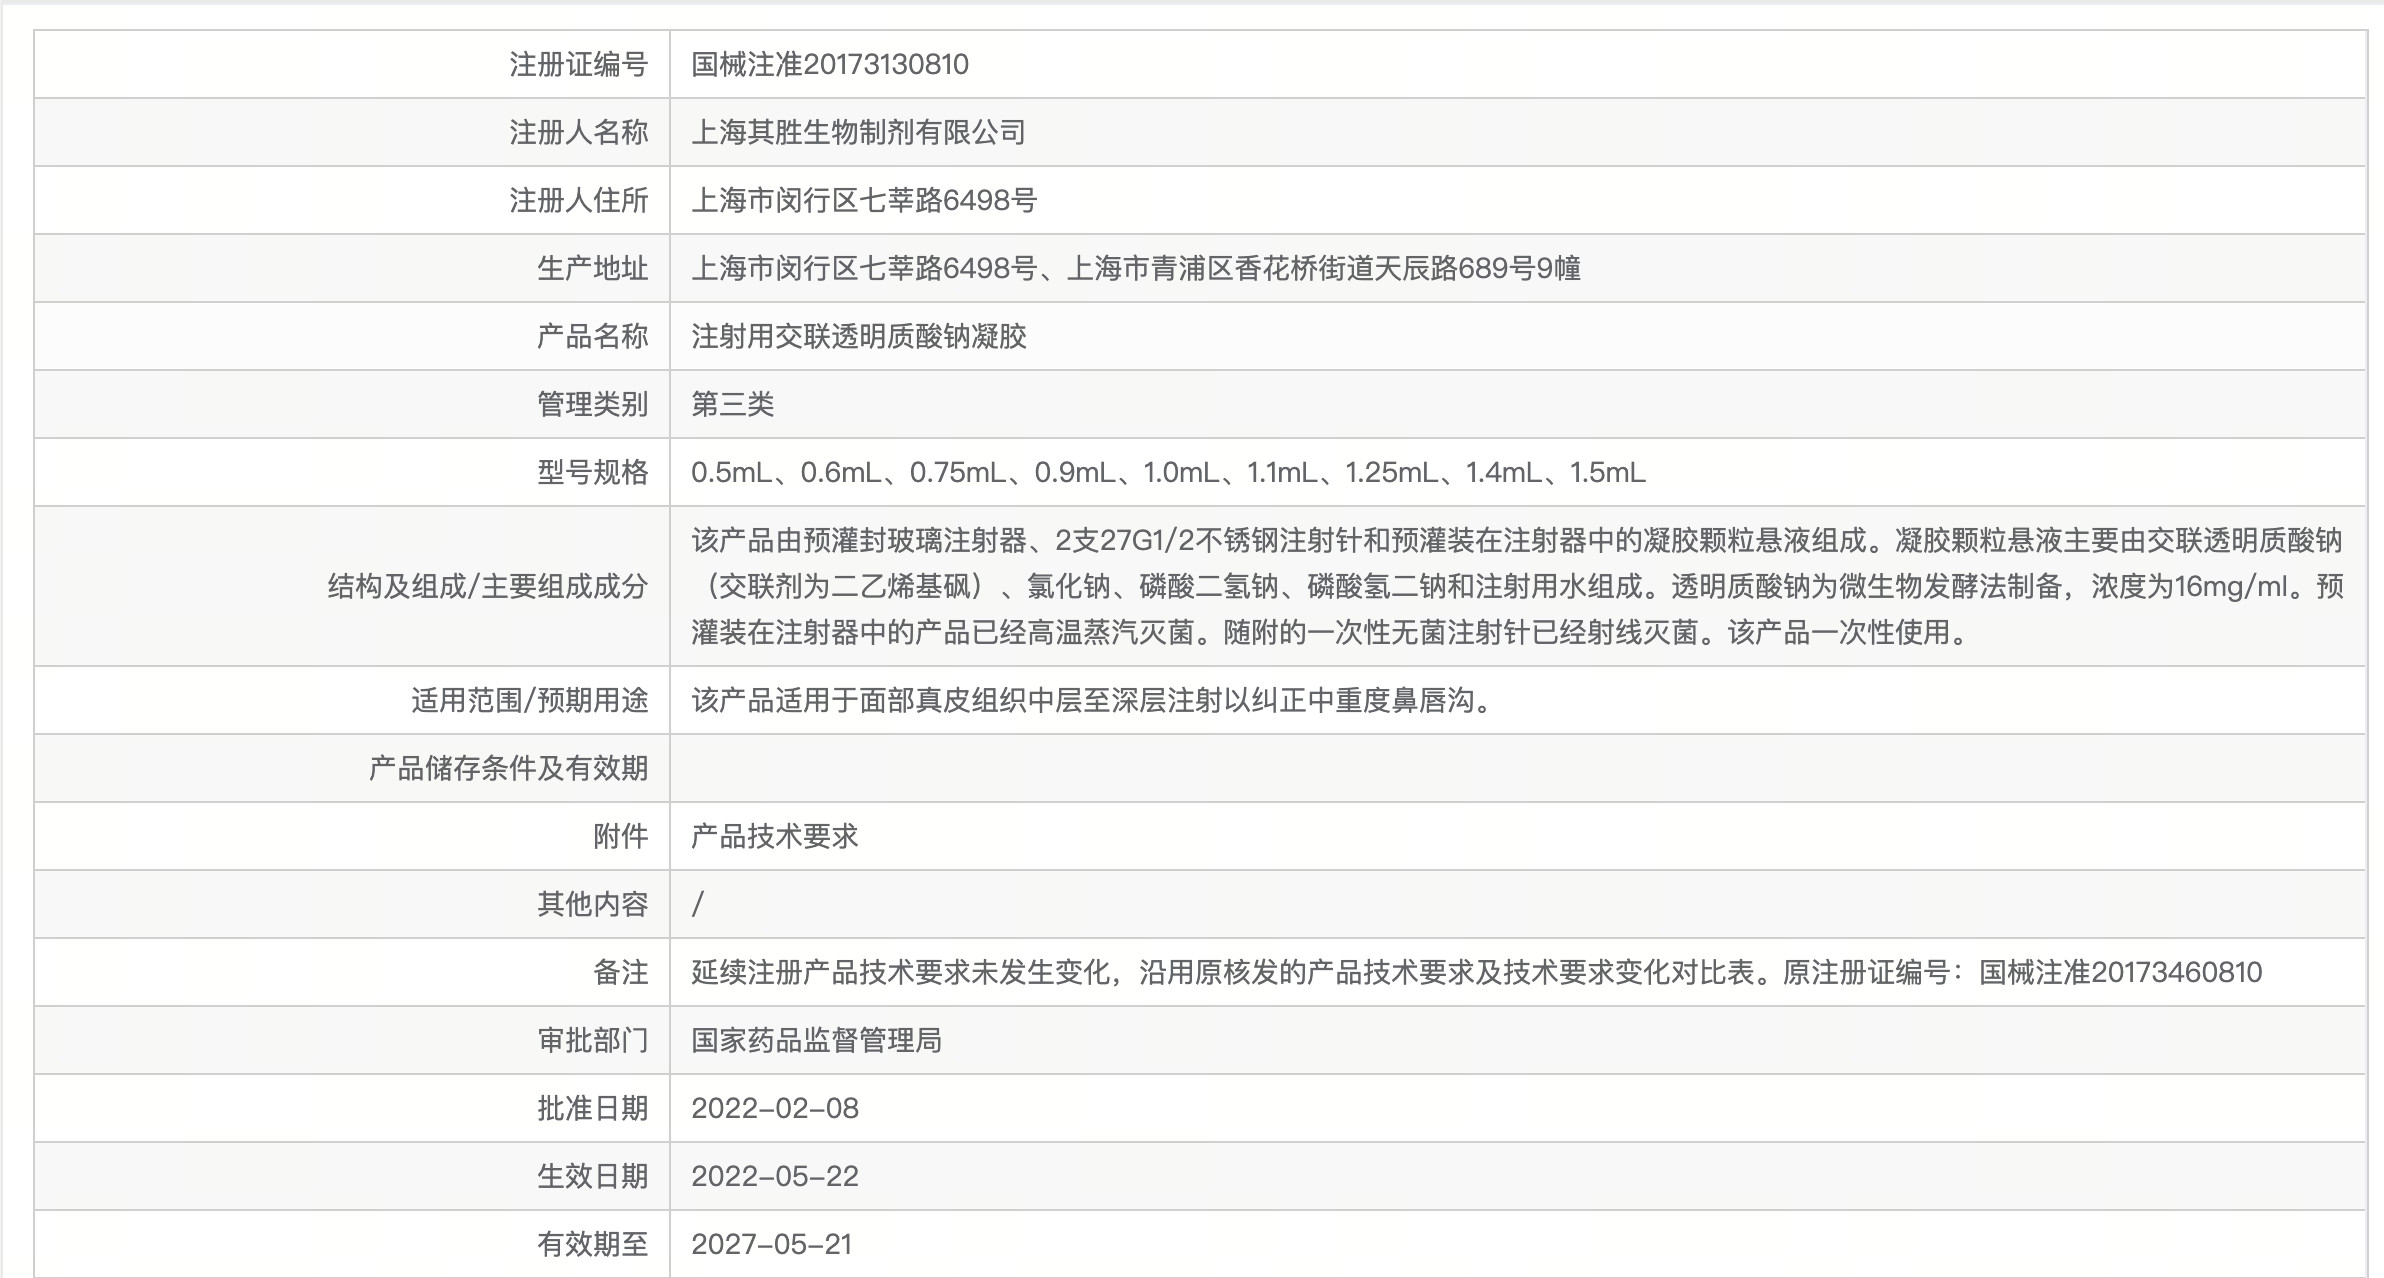
Task: Select intended use text about 鼻唇沟
Action: tap(1095, 700)
